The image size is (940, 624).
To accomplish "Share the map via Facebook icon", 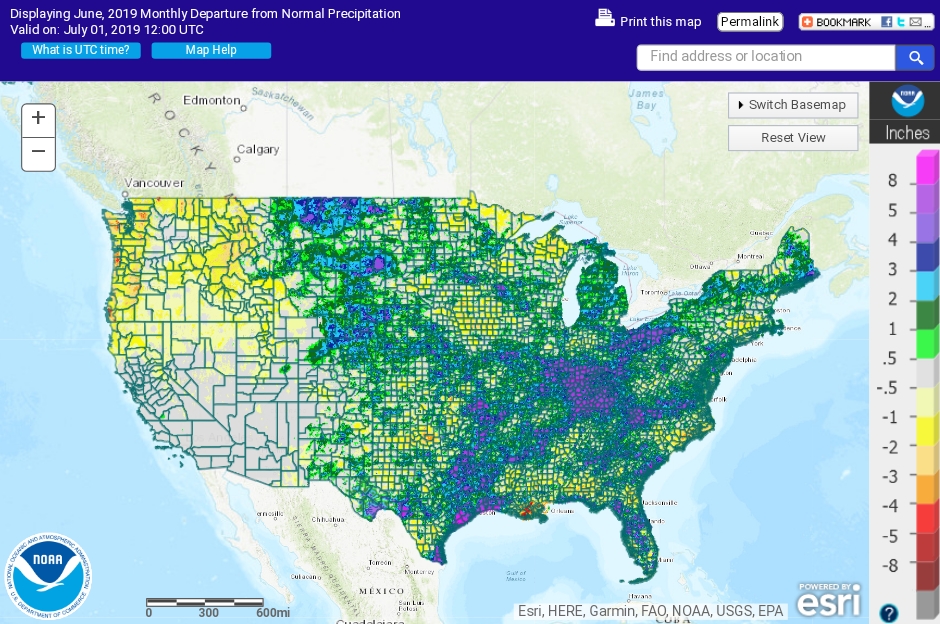I will point(886,22).
